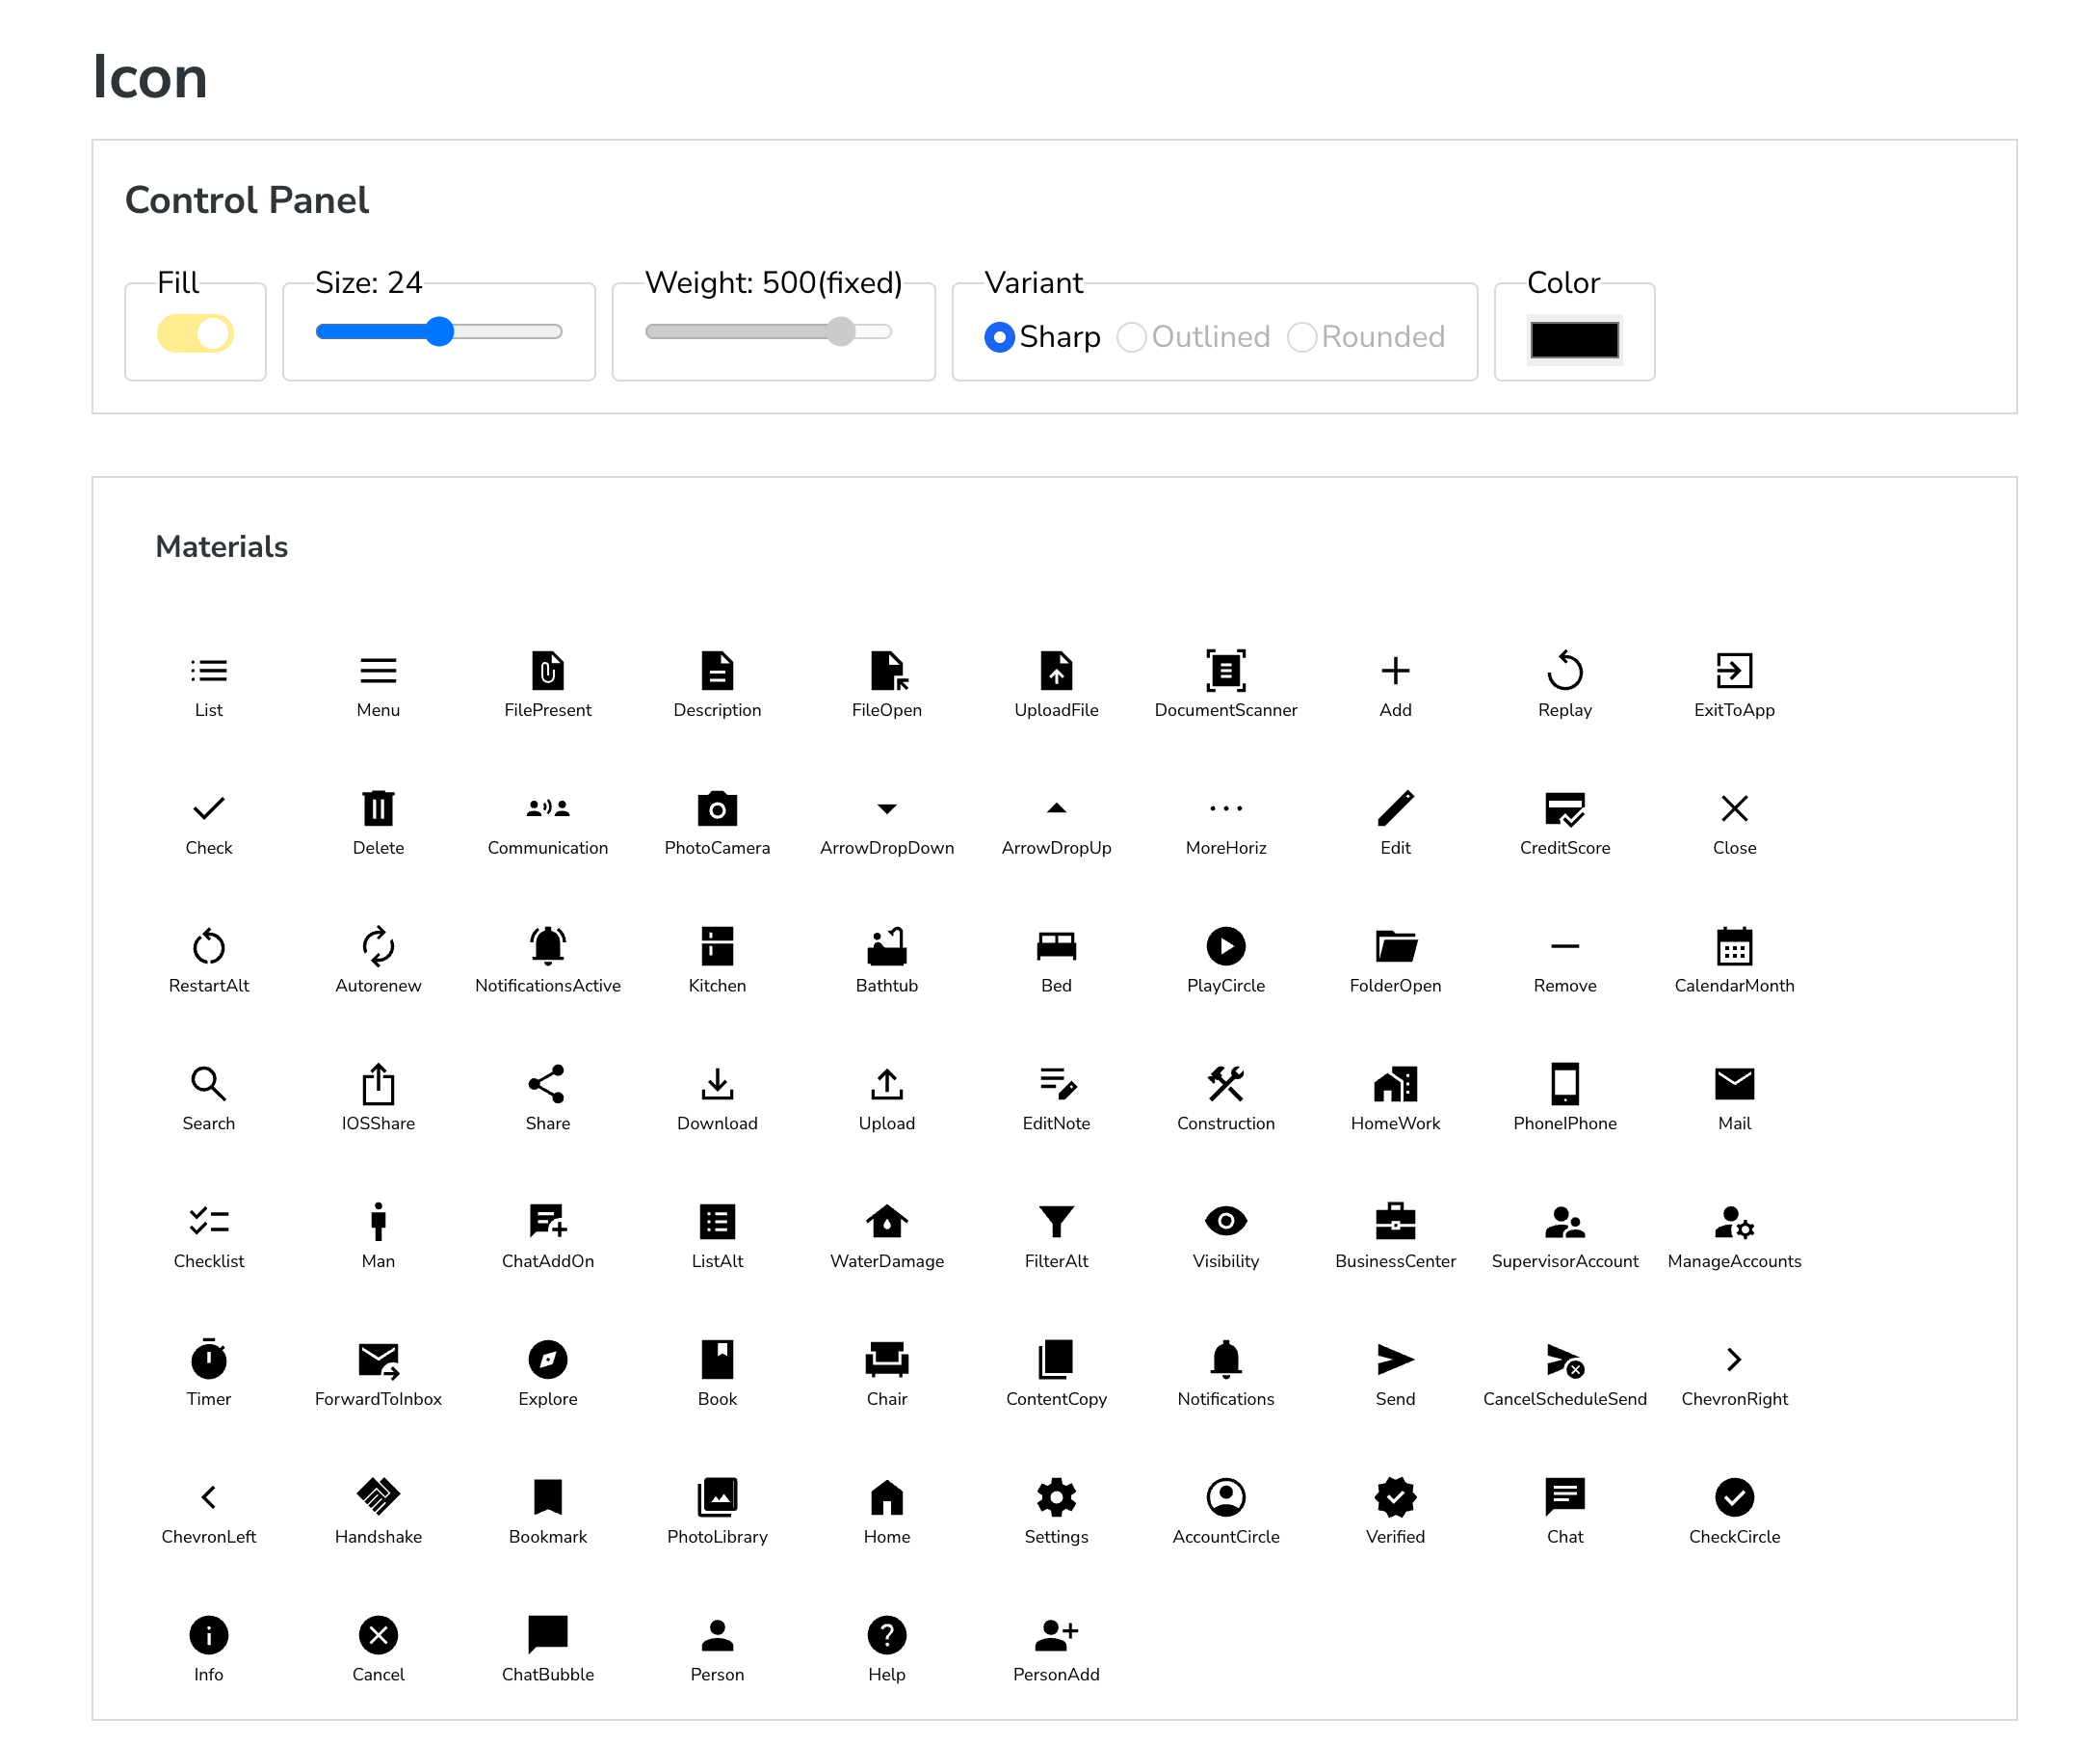Select the NotificationsActive bell icon
Image resolution: width=2100 pixels, height=1744 pixels.
tap(547, 945)
